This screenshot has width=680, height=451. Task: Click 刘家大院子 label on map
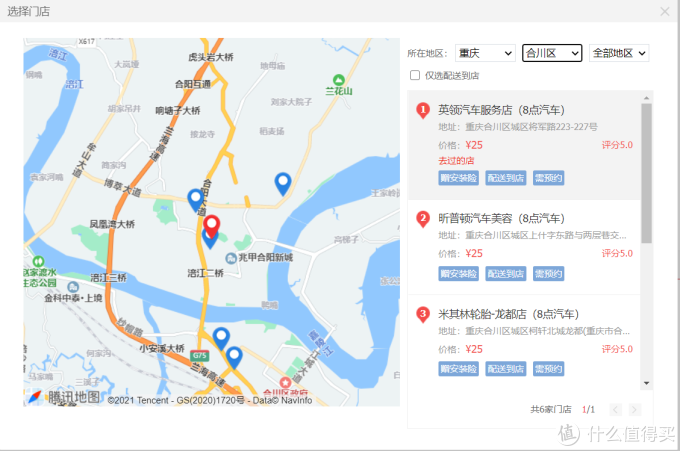click(x=291, y=102)
